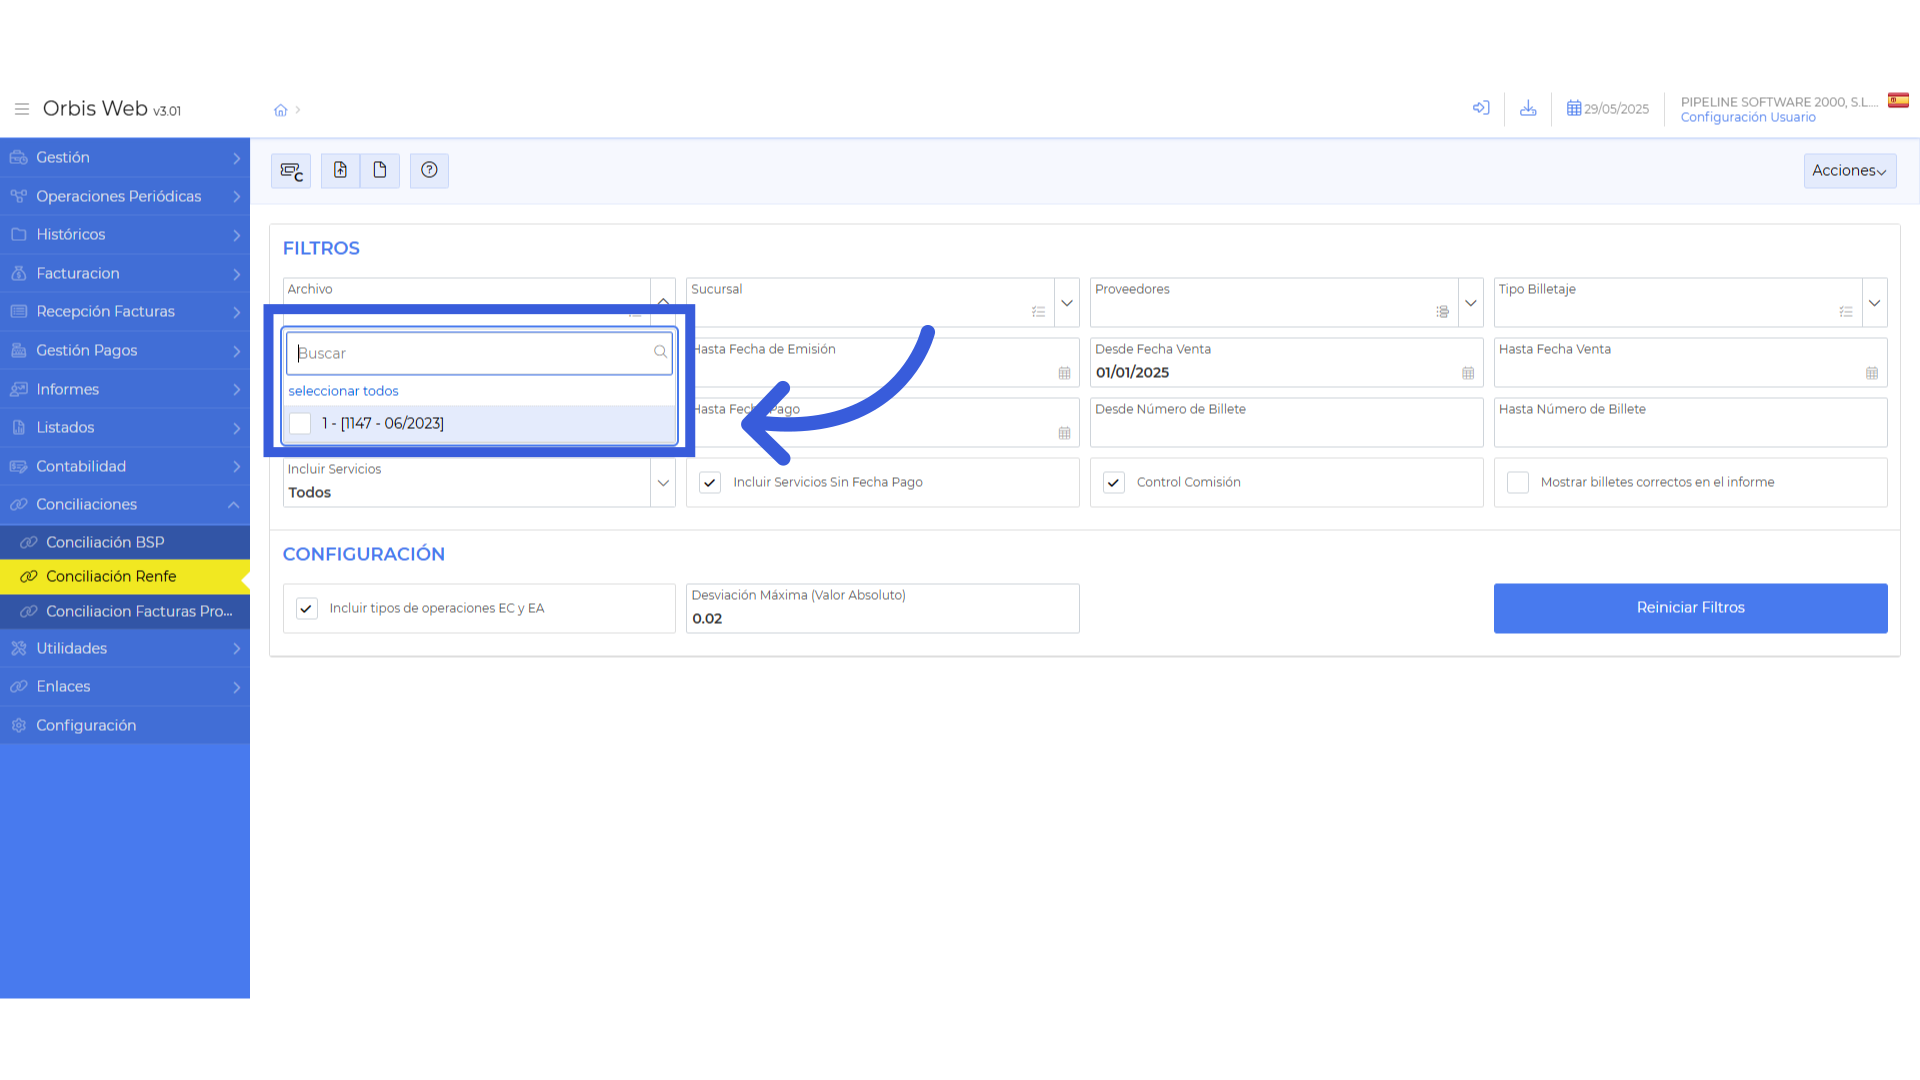Viewport: 1920px width, 1080px height.
Task: Open Gestión Pagos in the sidebar
Action: tap(125, 351)
